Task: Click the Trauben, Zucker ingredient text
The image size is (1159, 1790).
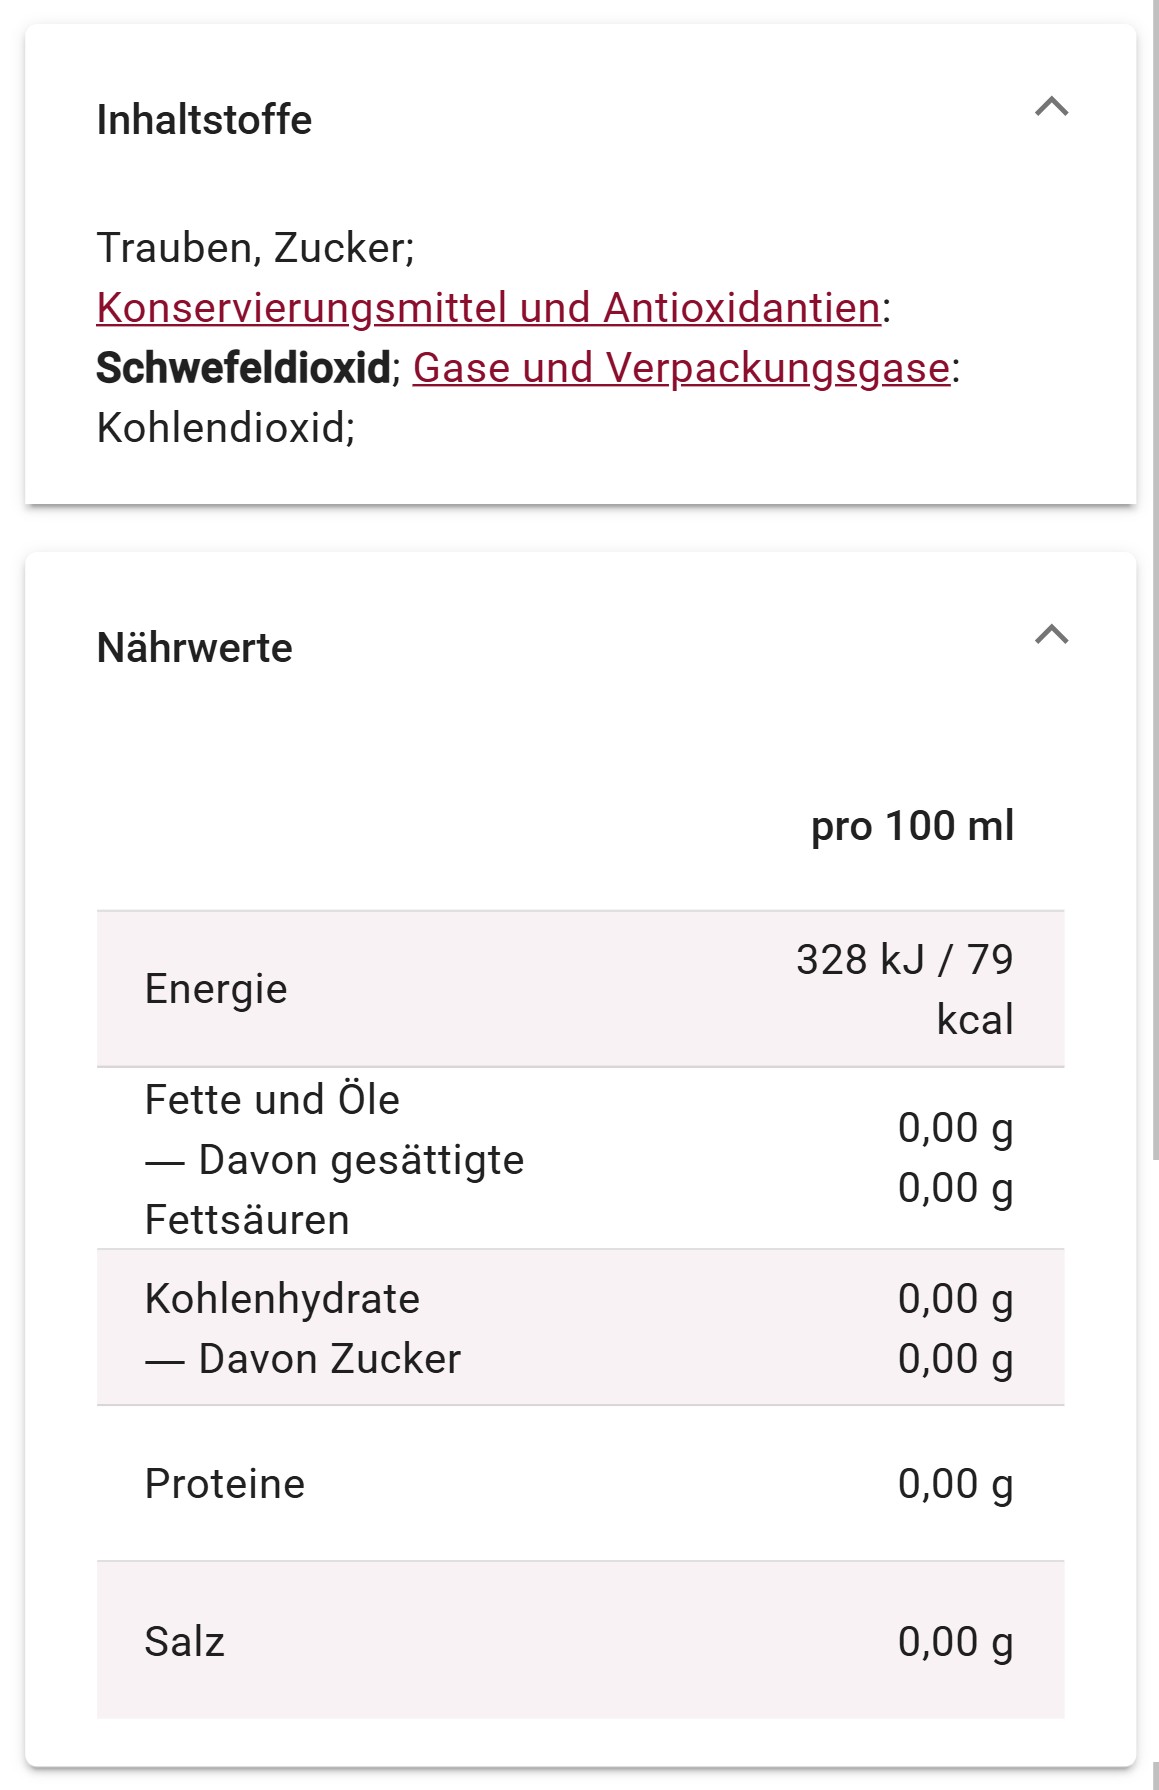Action: (255, 248)
